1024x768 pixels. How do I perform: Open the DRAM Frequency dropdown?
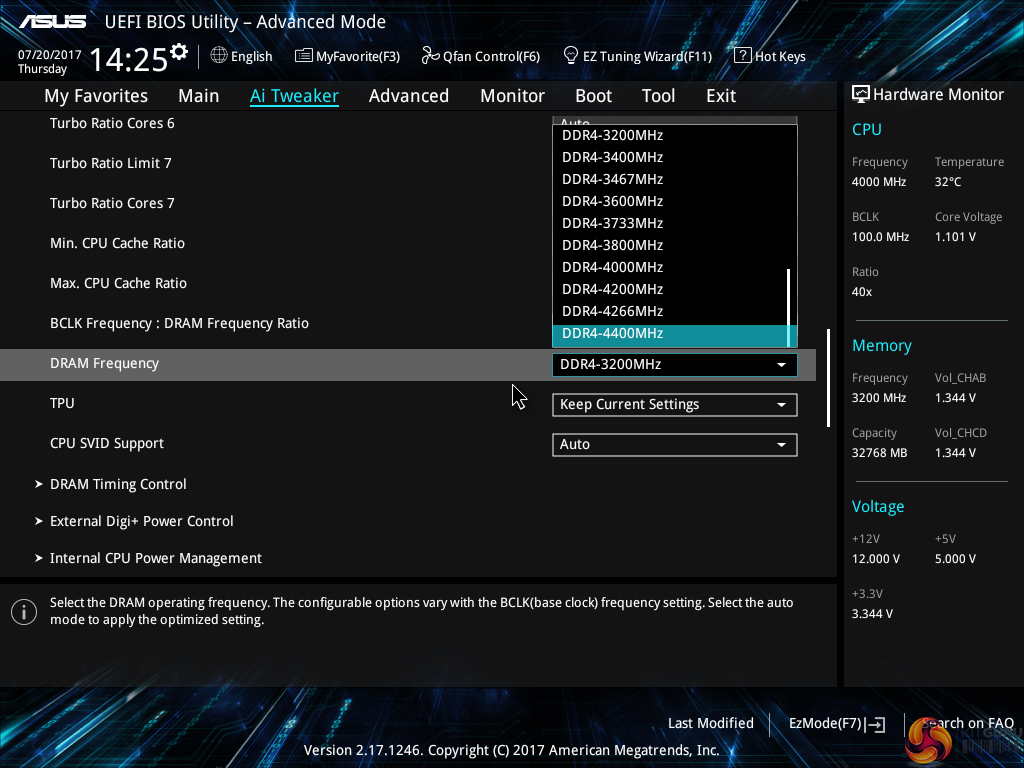674,365
